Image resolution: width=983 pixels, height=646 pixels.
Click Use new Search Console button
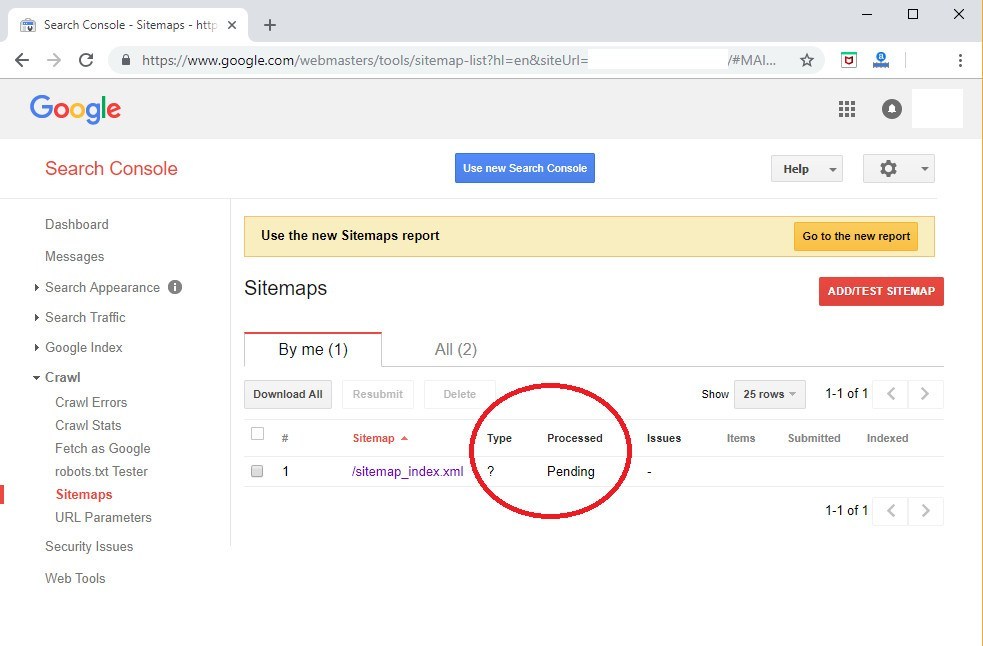pos(525,168)
